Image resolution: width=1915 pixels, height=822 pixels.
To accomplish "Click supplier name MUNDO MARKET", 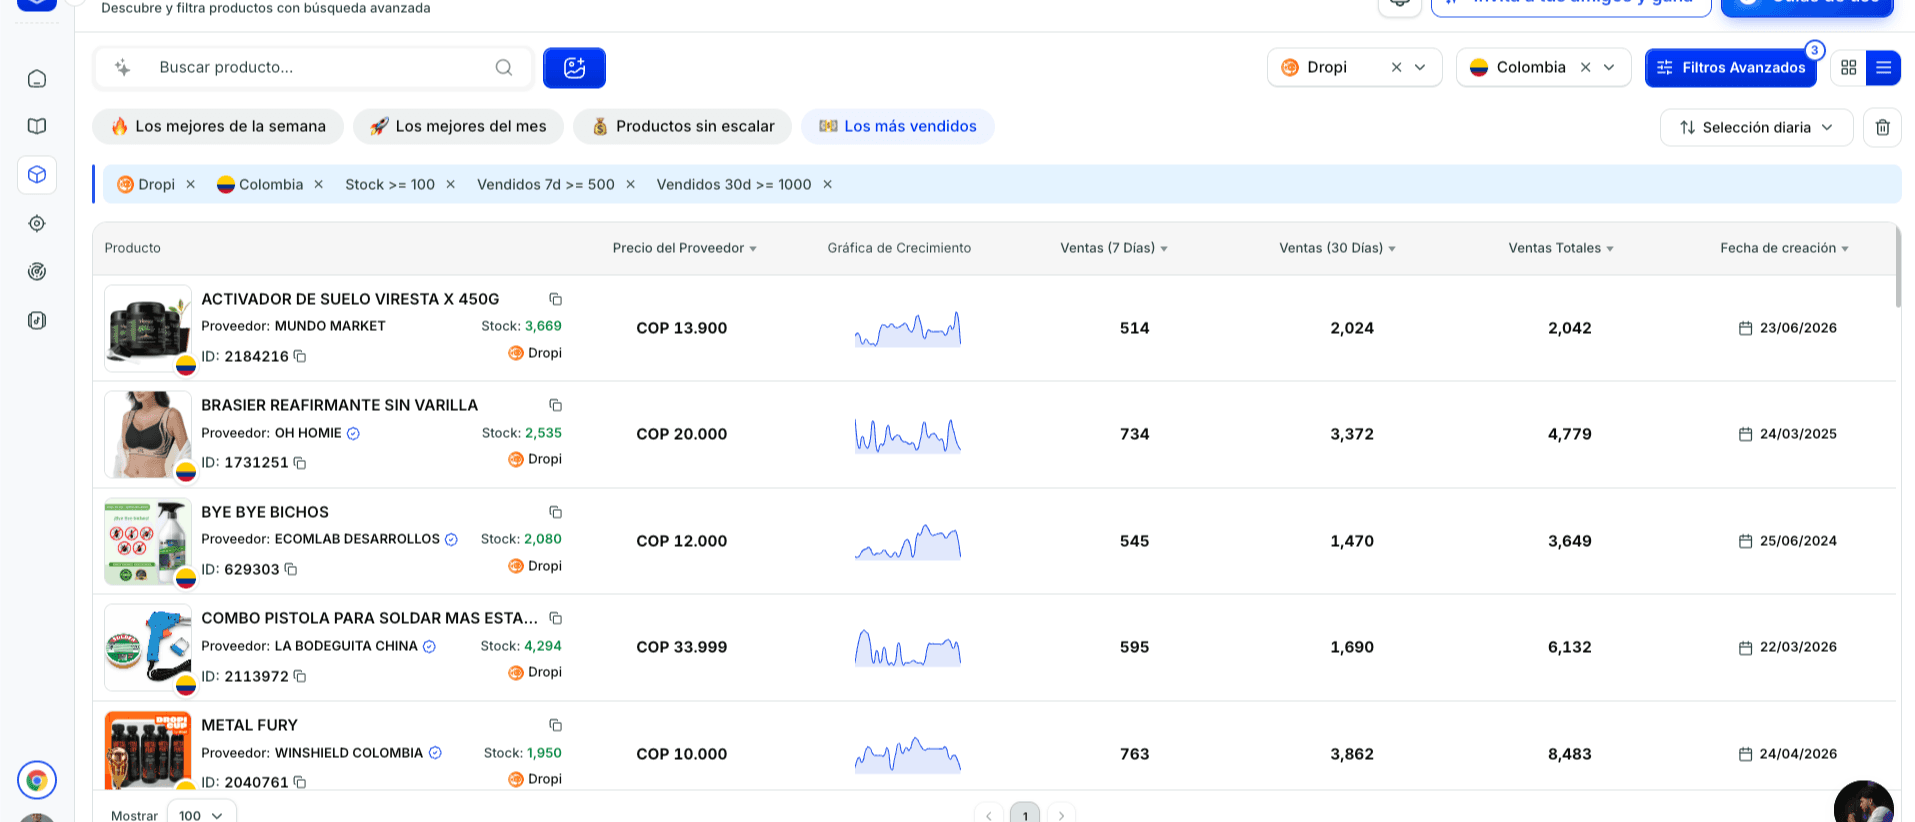I will click(330, 326).
